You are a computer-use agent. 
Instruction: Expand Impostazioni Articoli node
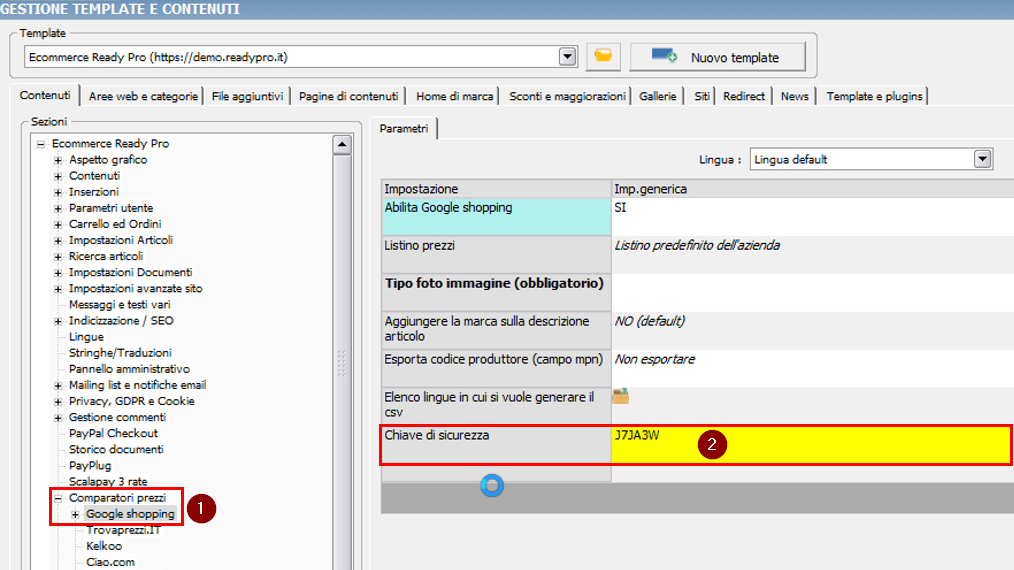click(x=58, y=241)
